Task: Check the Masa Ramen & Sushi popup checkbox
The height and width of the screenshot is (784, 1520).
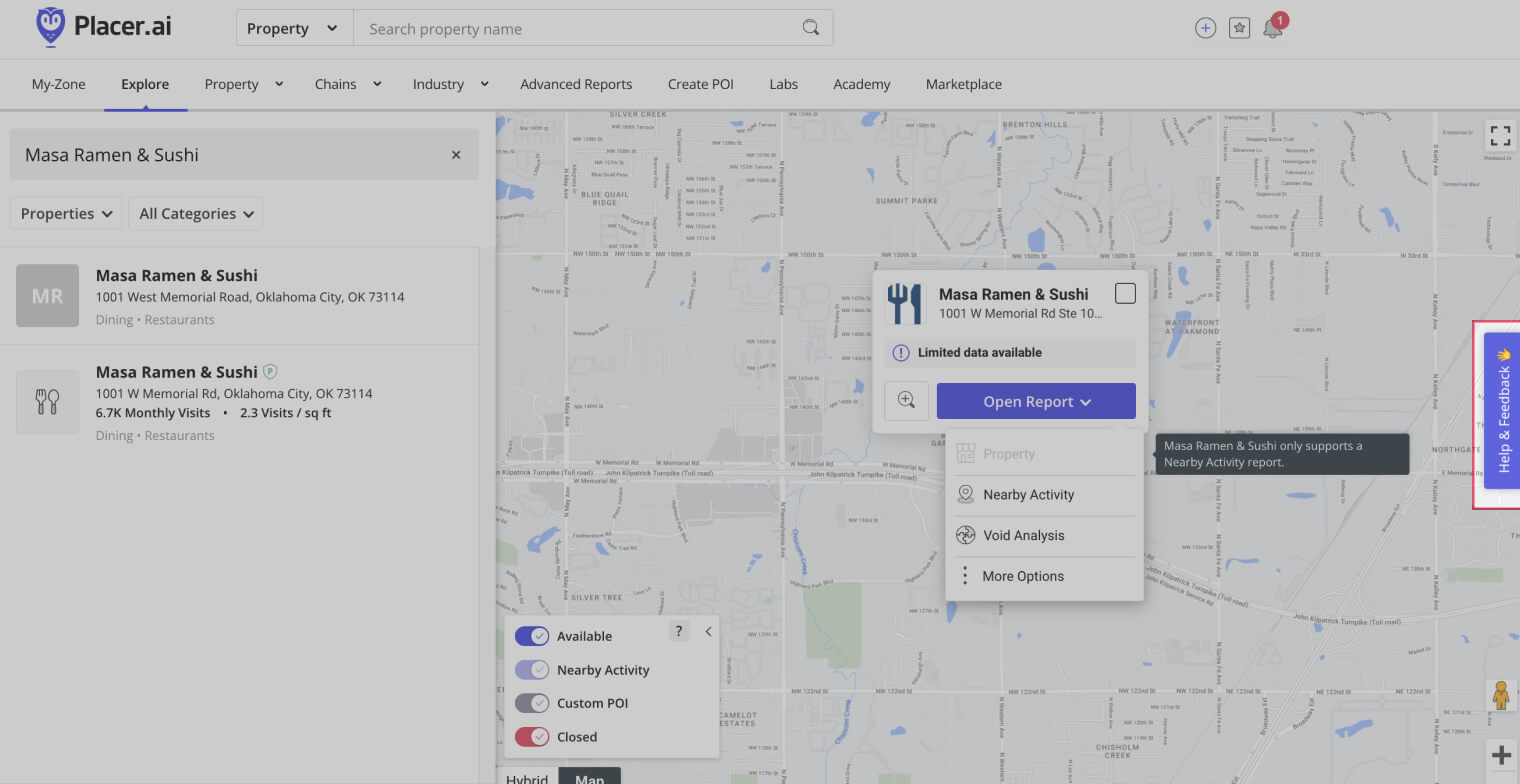Action: [1125, 293]
